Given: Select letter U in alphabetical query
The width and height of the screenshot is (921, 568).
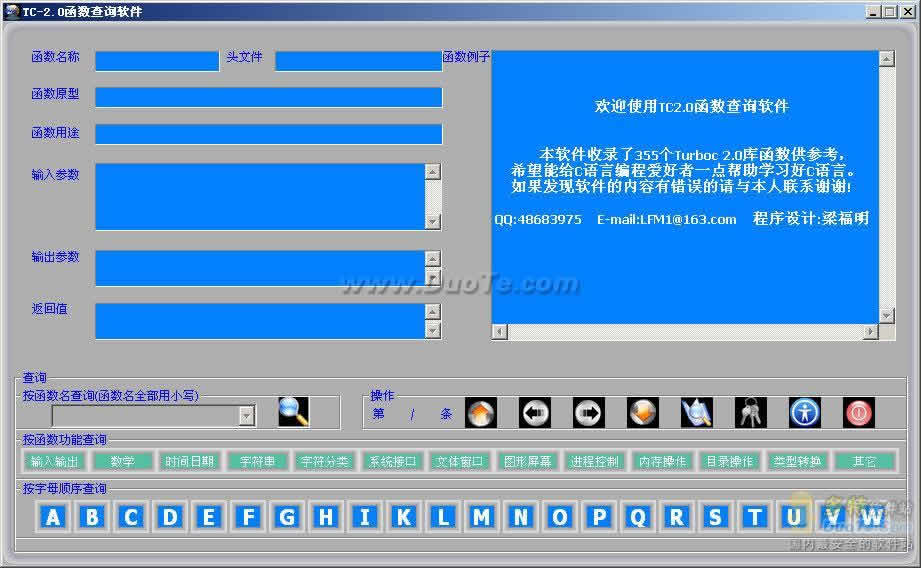Looking at the screenshot, I should (794, 517).
